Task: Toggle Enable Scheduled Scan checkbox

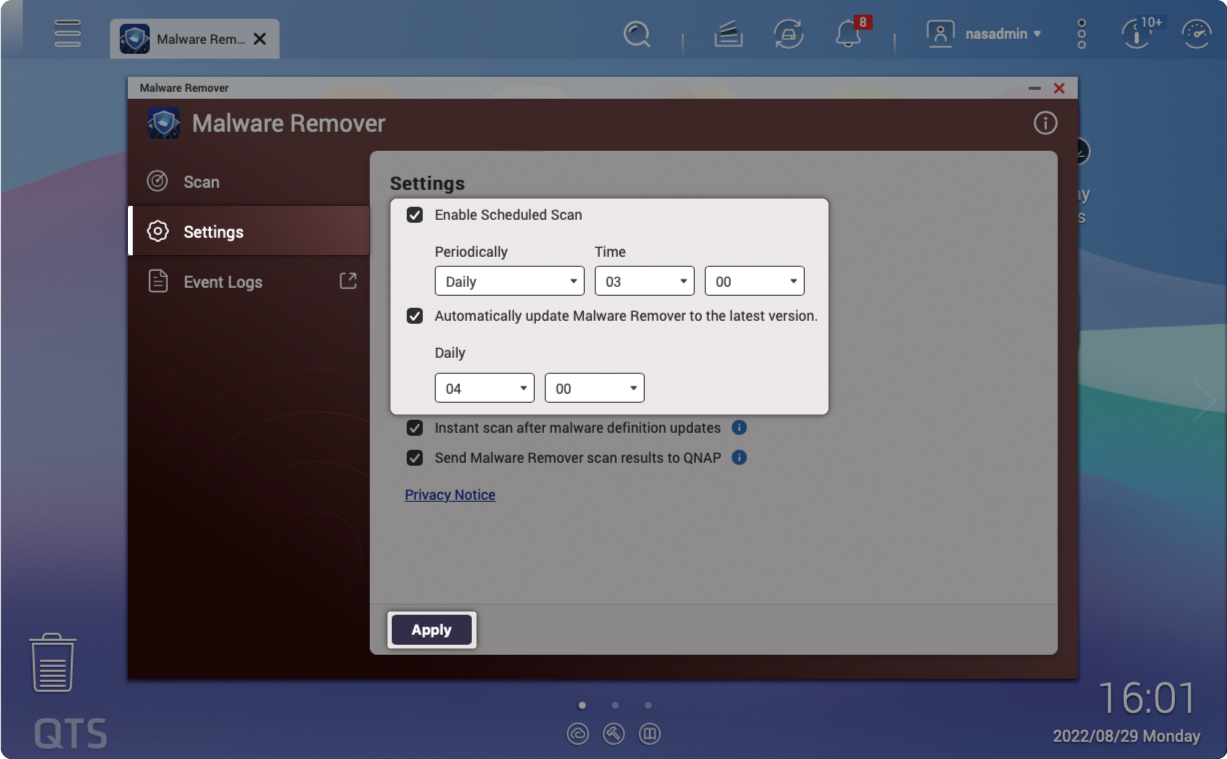Action: 414,215
